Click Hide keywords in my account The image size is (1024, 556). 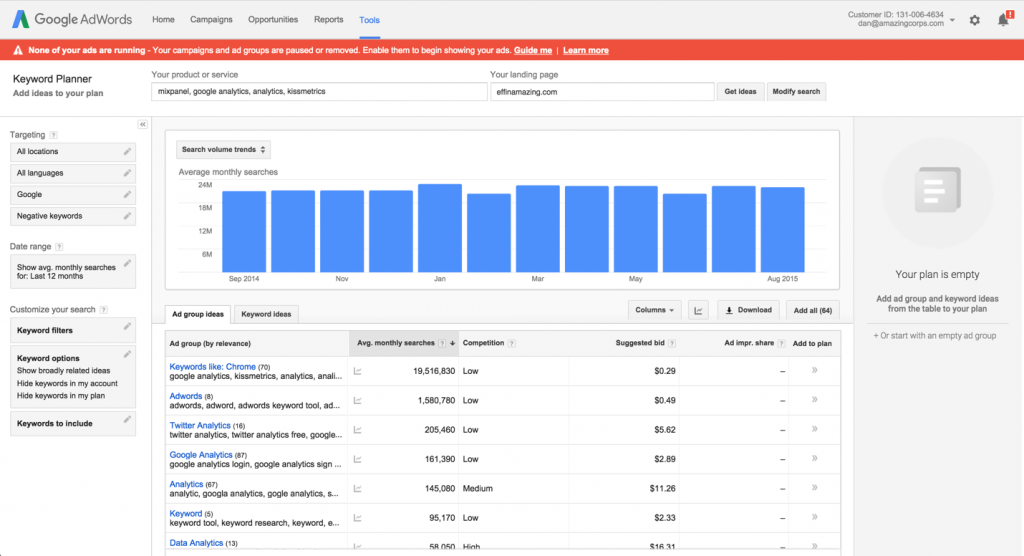click(x=67, y=384)
